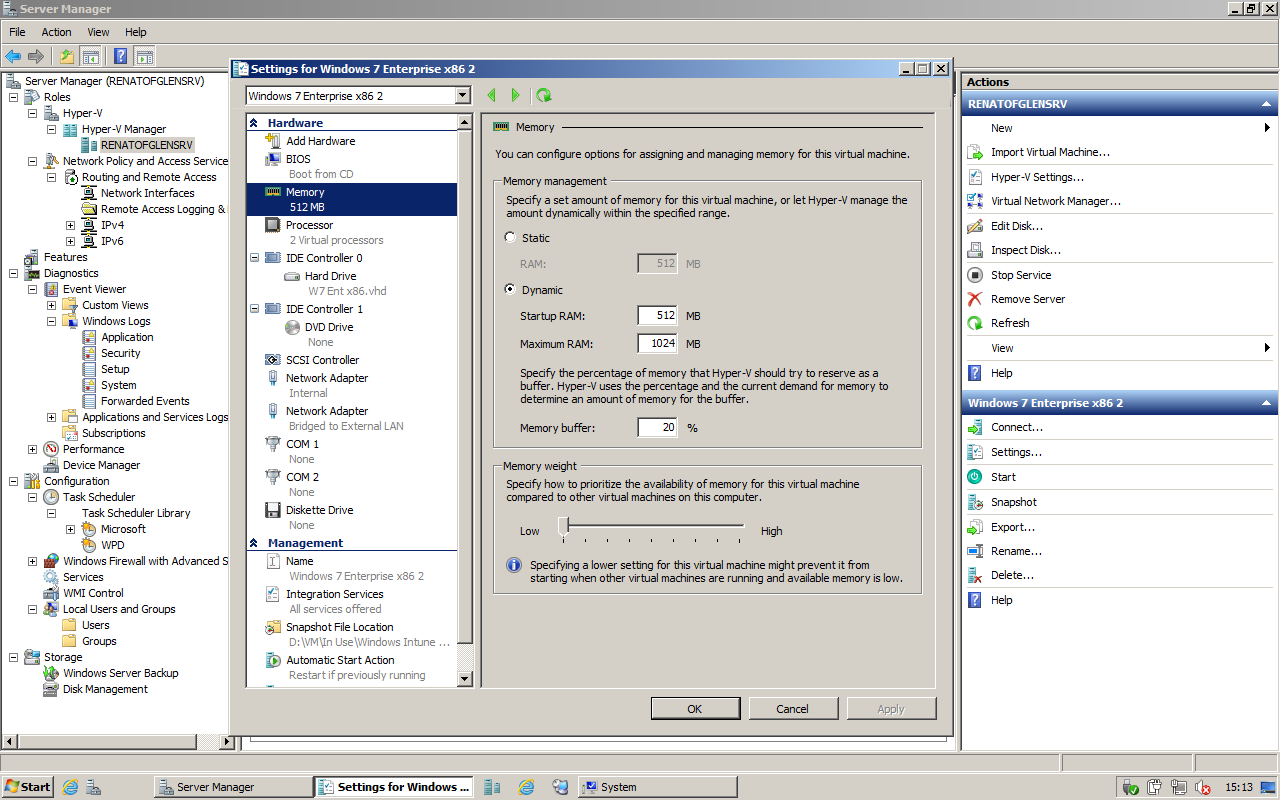Collapse IDE Controller 1 node
The image size is (1280, 800).
pos(254,309)
